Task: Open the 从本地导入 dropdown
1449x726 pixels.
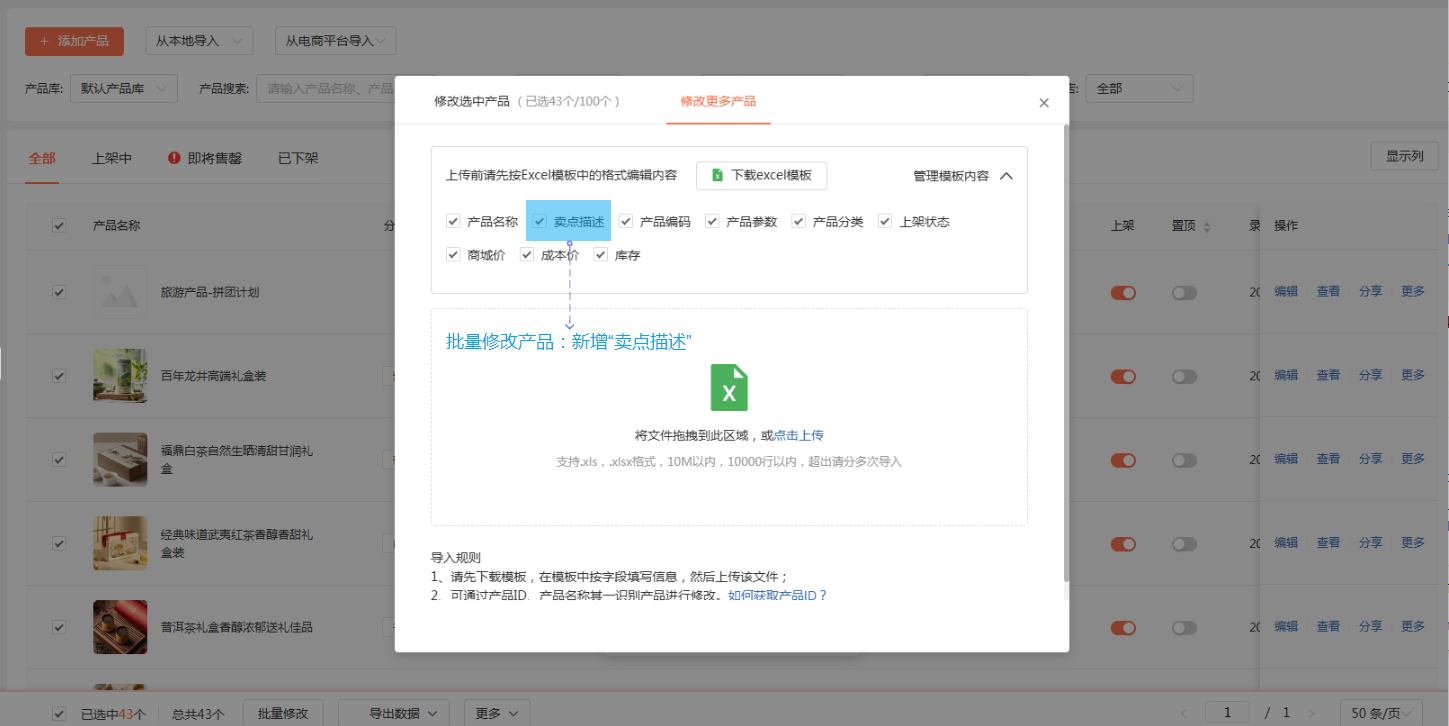Action: 198,41
